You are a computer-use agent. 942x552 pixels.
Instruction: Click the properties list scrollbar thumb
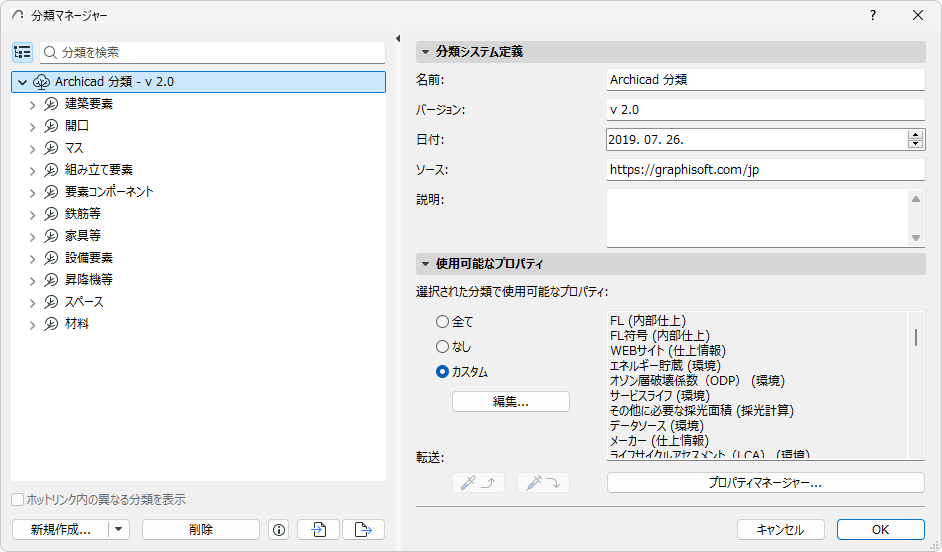click(x=916, y=338)
